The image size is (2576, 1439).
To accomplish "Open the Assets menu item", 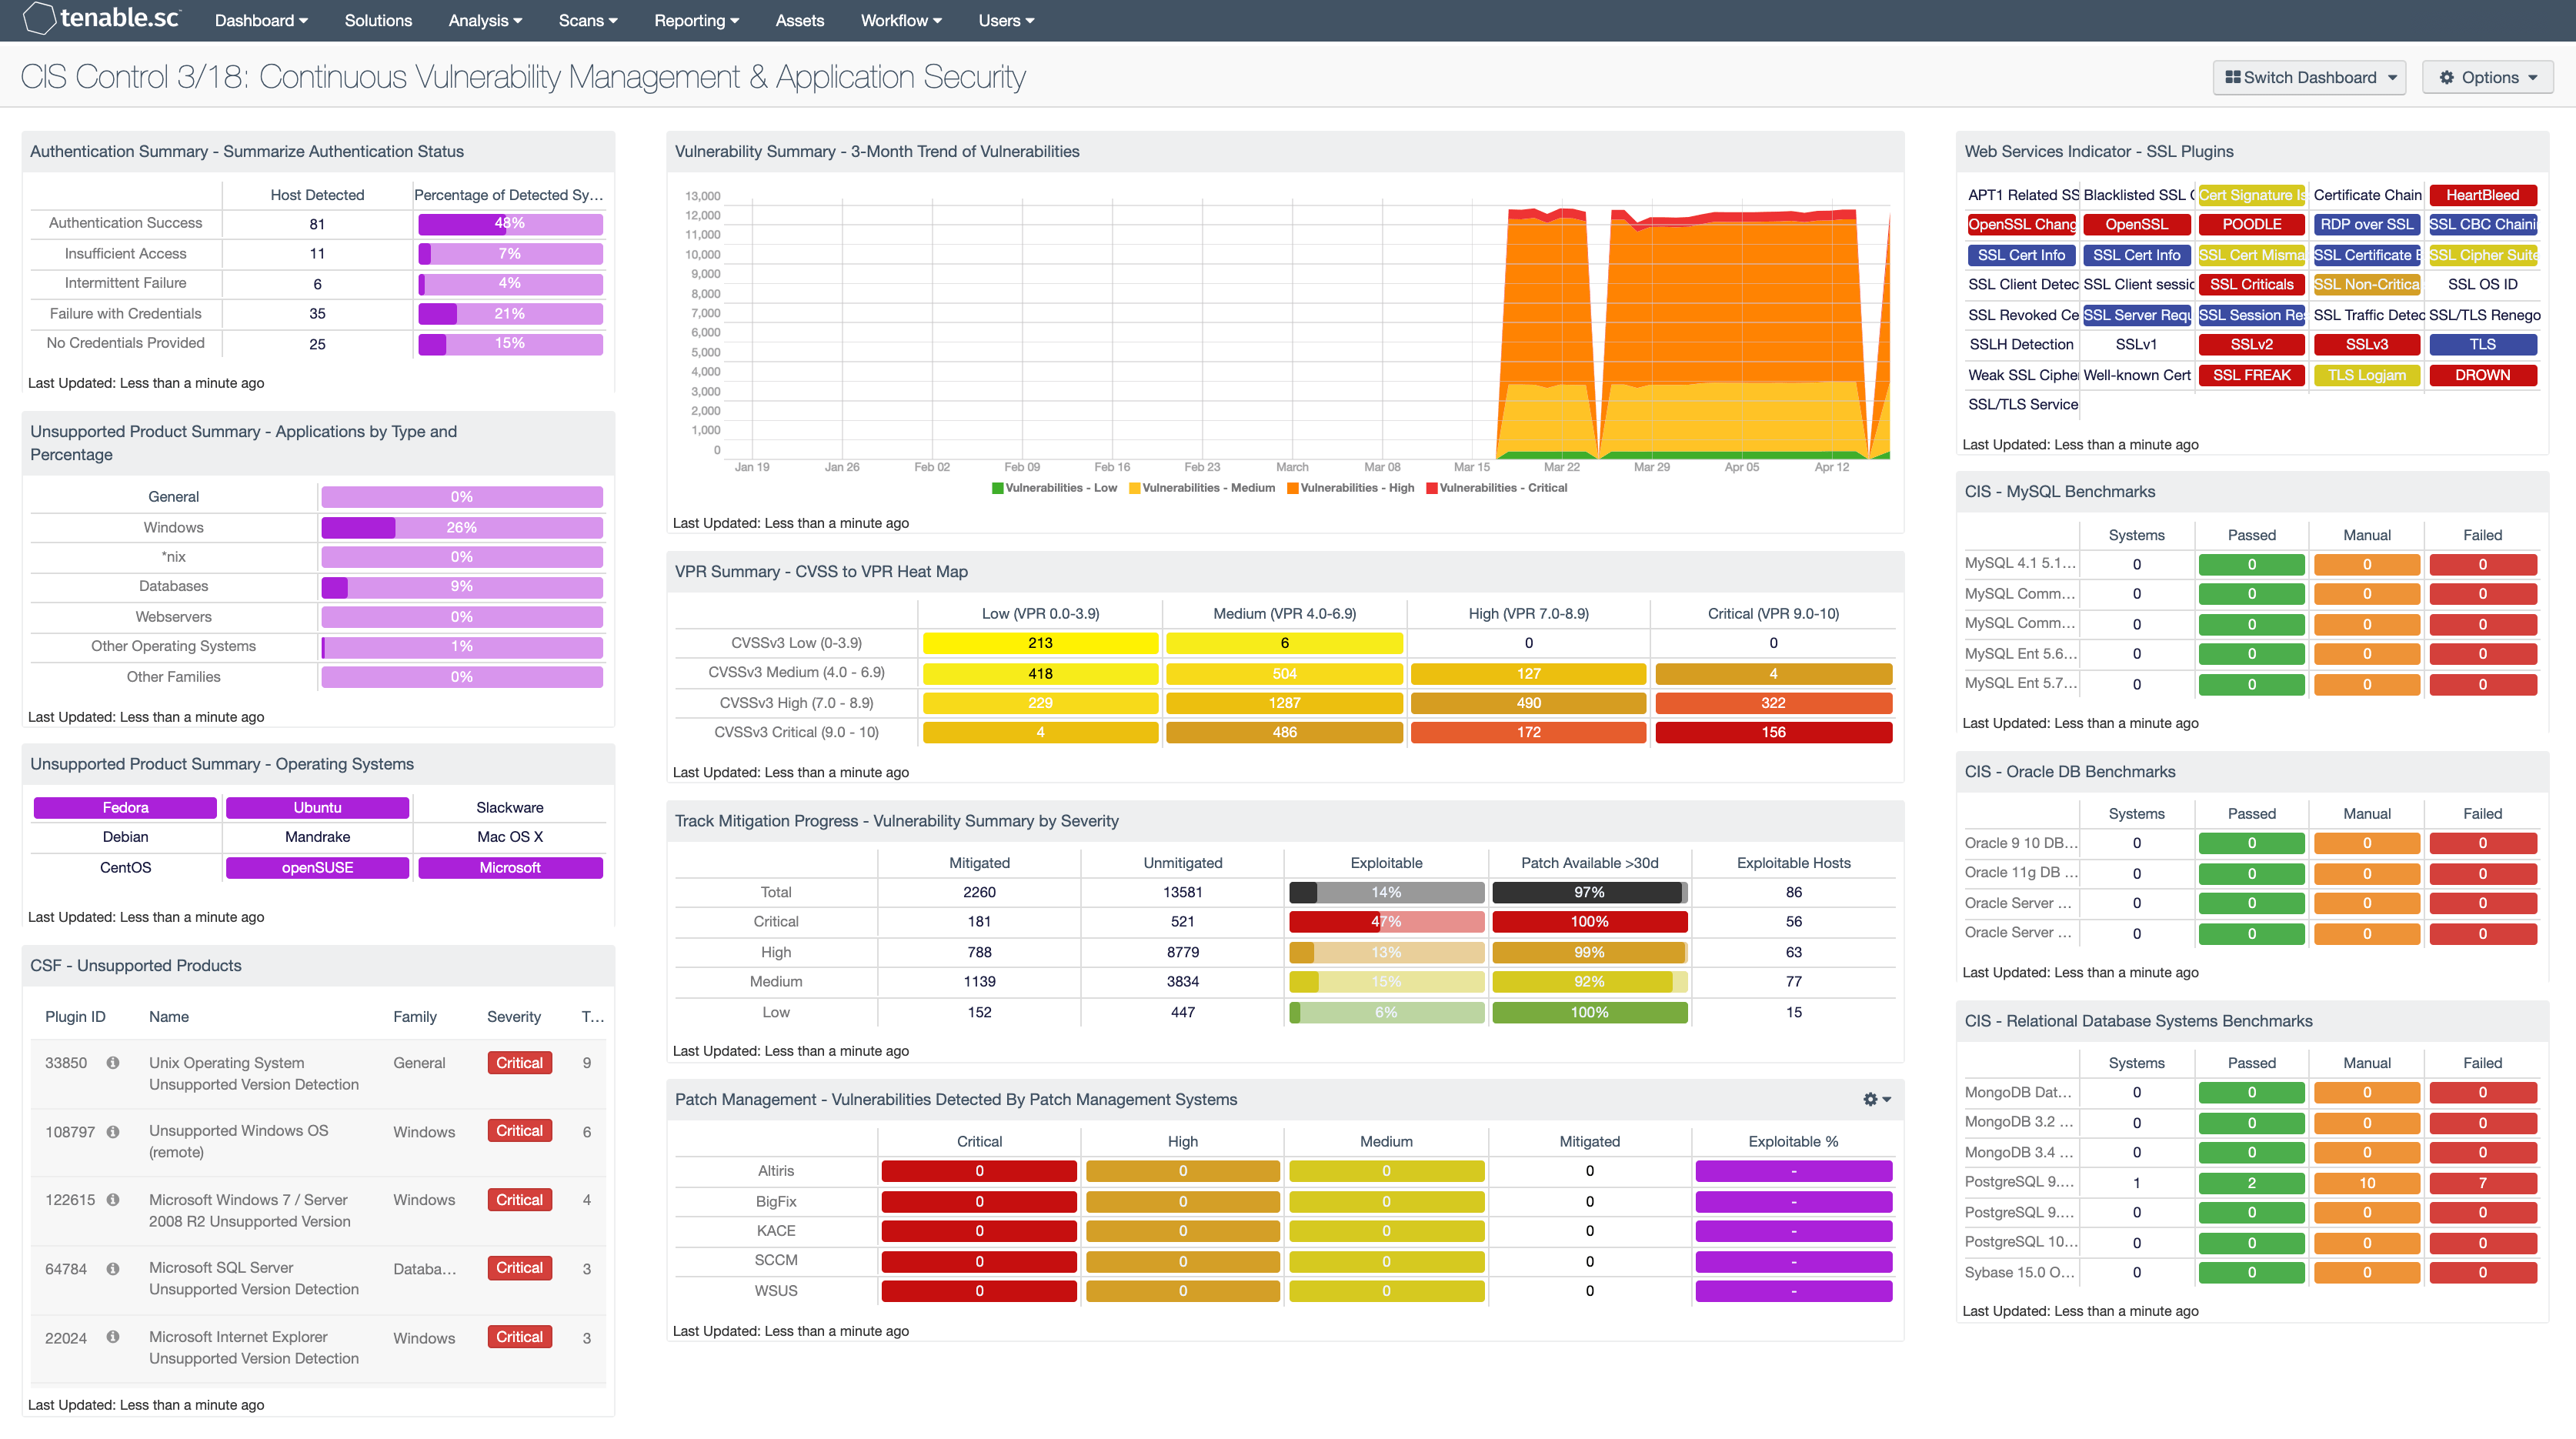I will click(x=799, y=20).
